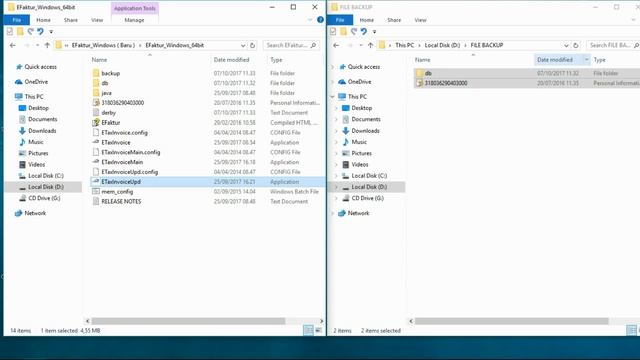Open the View ribbon tab in EFaktur window
Viewport: 640px width, 360px height.
(x=97, y=20)
